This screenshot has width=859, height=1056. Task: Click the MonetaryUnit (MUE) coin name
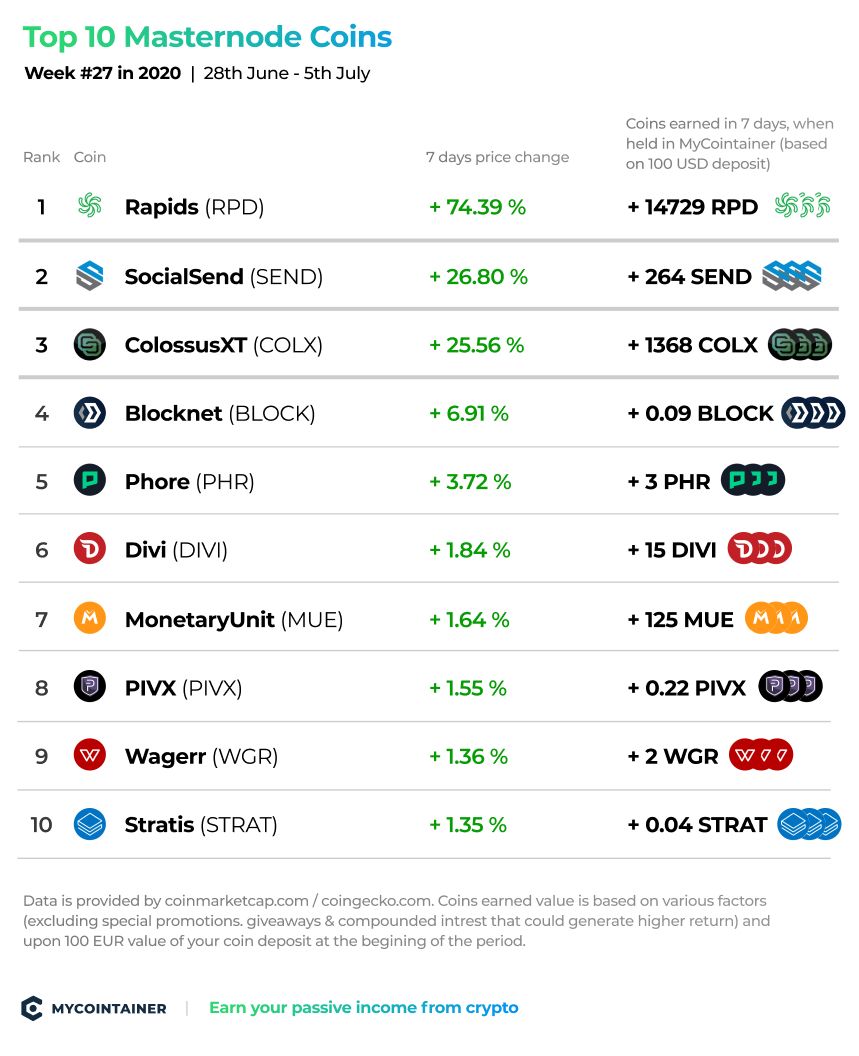[x=234, y=619]
